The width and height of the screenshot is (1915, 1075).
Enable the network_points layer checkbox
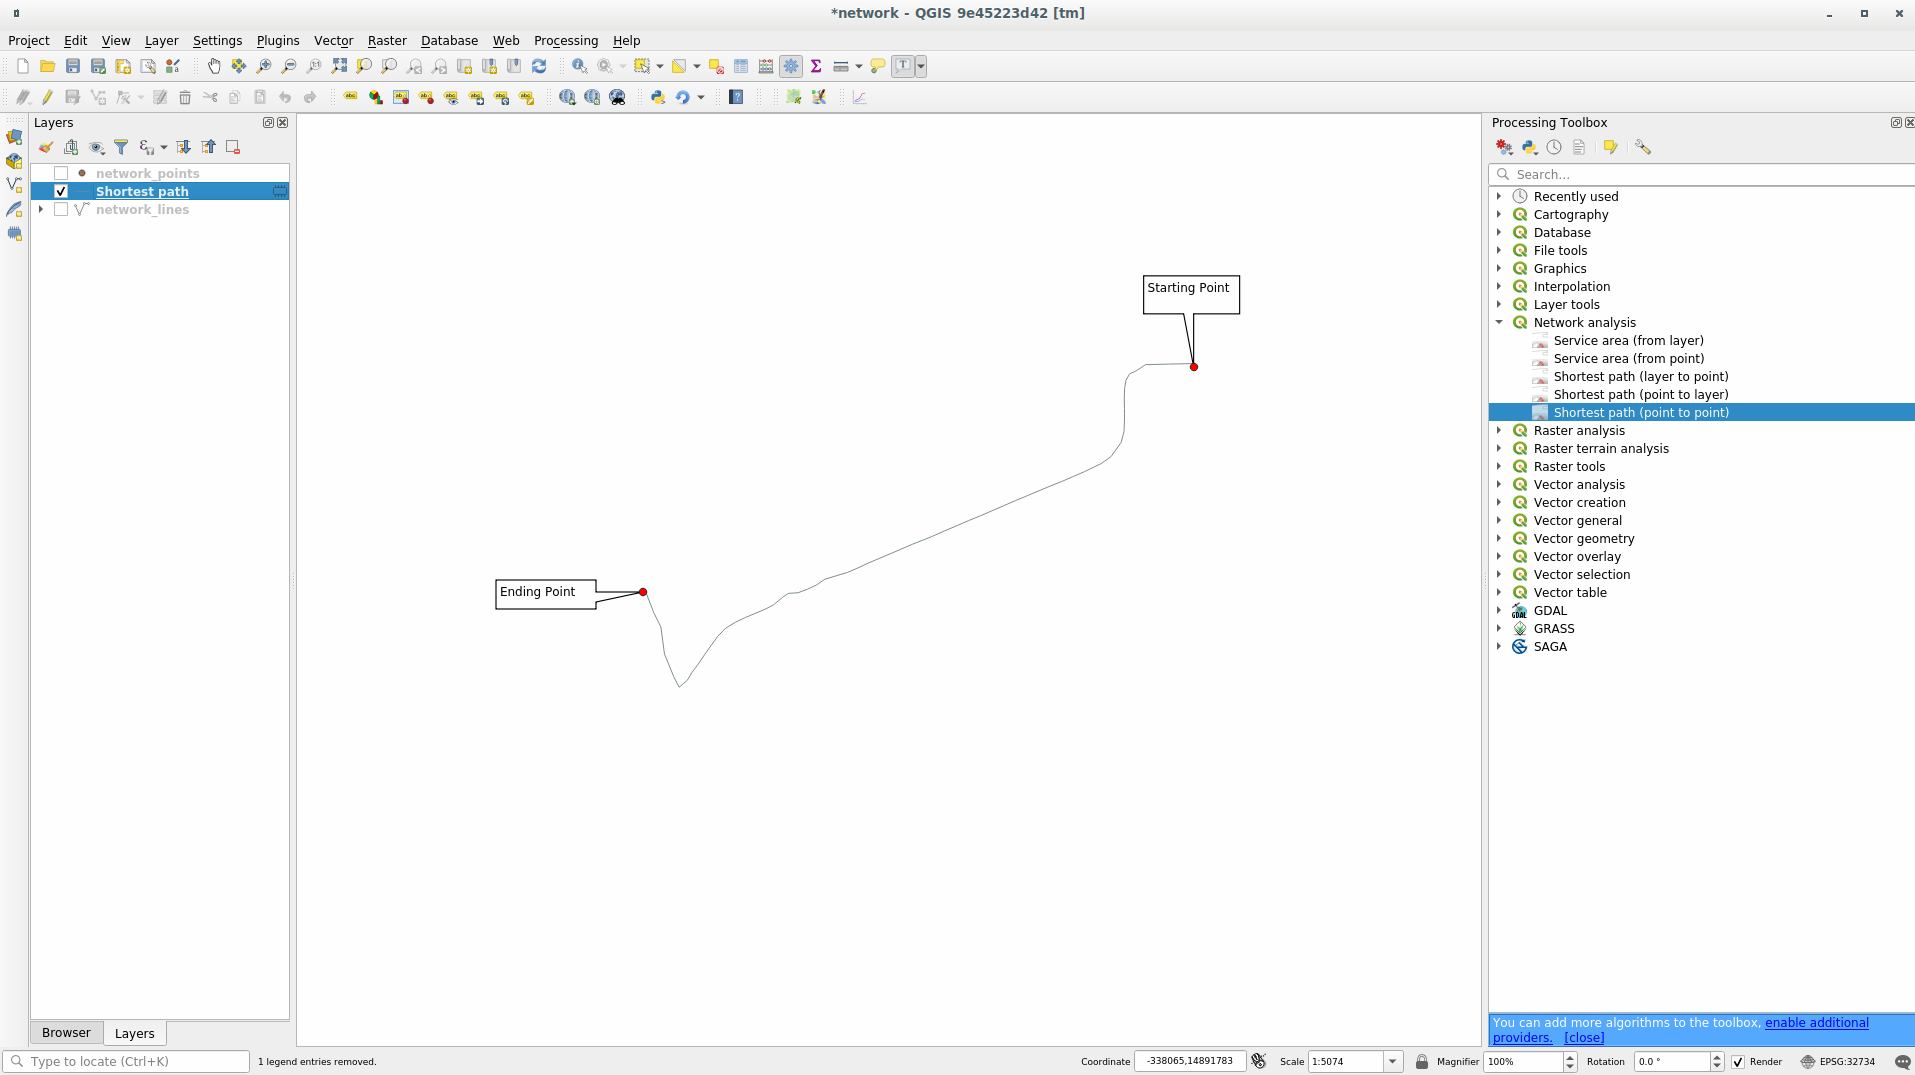61,173
